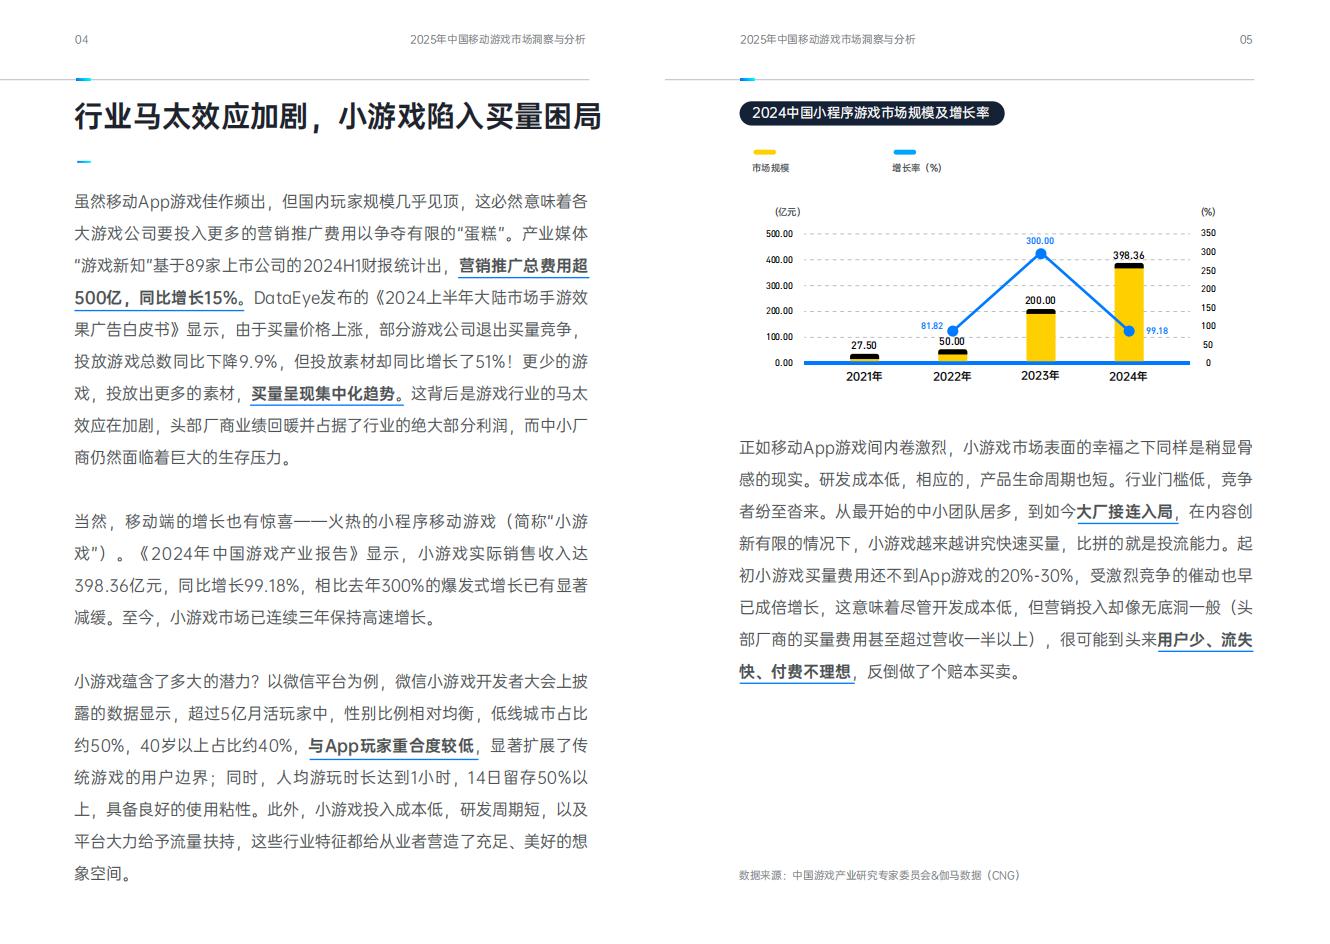Click the 99.18 growth rate data point
1330x944 pixels.
1129,331
